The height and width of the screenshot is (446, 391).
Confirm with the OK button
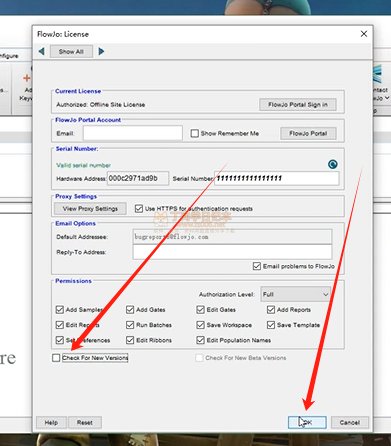coord(307,422)
